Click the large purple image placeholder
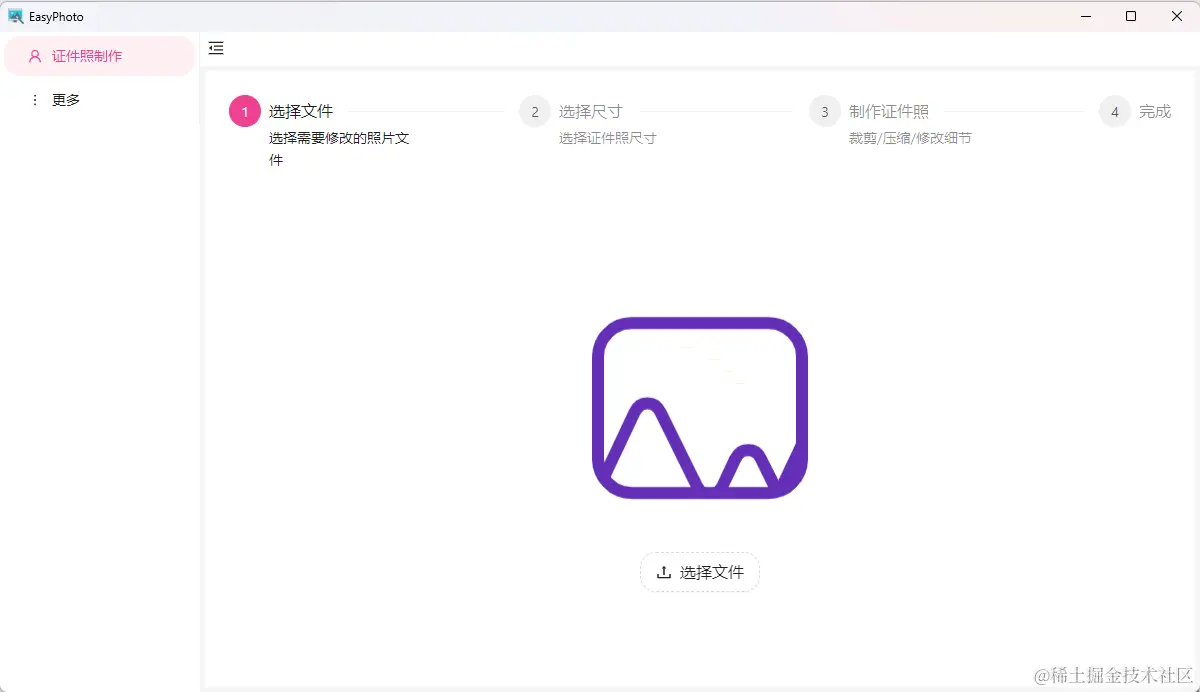Screen dimensions: 1200x692 tap(700, 408)
